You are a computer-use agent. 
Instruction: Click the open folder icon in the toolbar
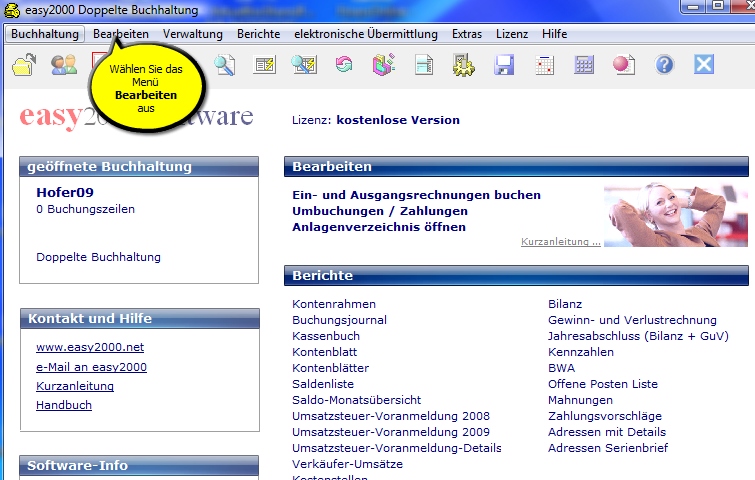[x=24, y=65]
